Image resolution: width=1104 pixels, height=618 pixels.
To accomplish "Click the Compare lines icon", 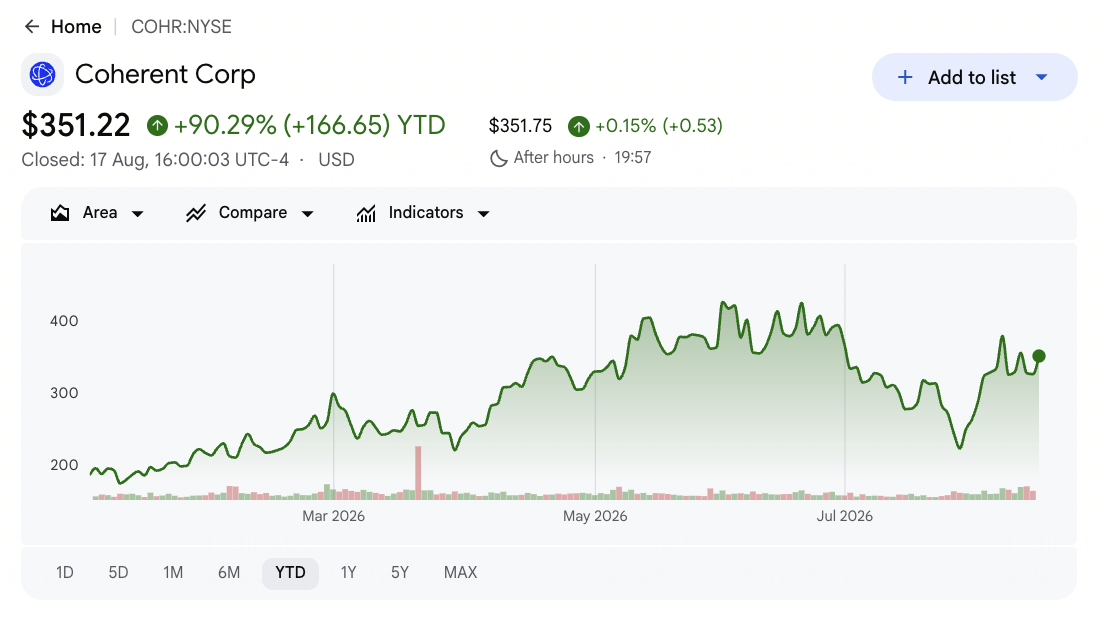I will click(x=196, y=213).
